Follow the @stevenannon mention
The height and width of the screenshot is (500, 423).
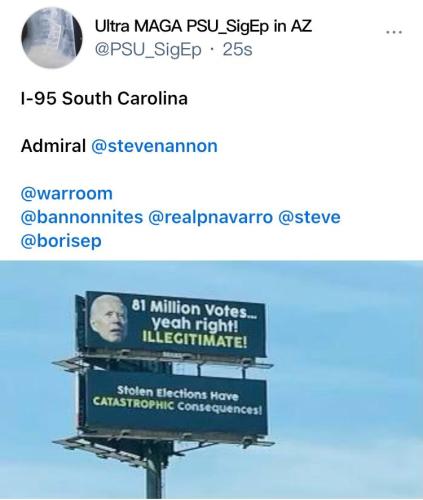click(x=154, y=146)
